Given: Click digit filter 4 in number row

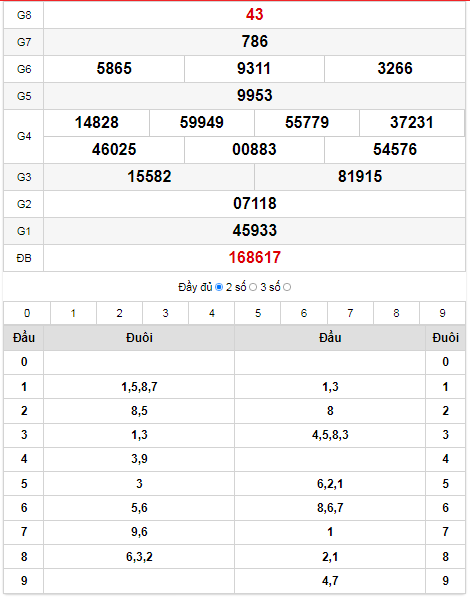Looking at the screenshot, I should 212,313.
